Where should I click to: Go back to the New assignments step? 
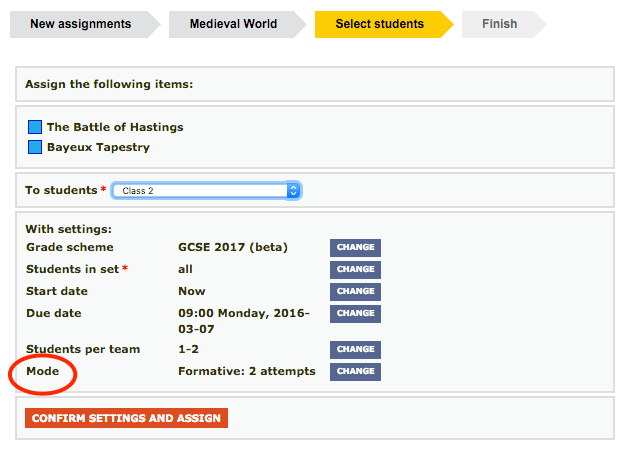tap(80, 24)
